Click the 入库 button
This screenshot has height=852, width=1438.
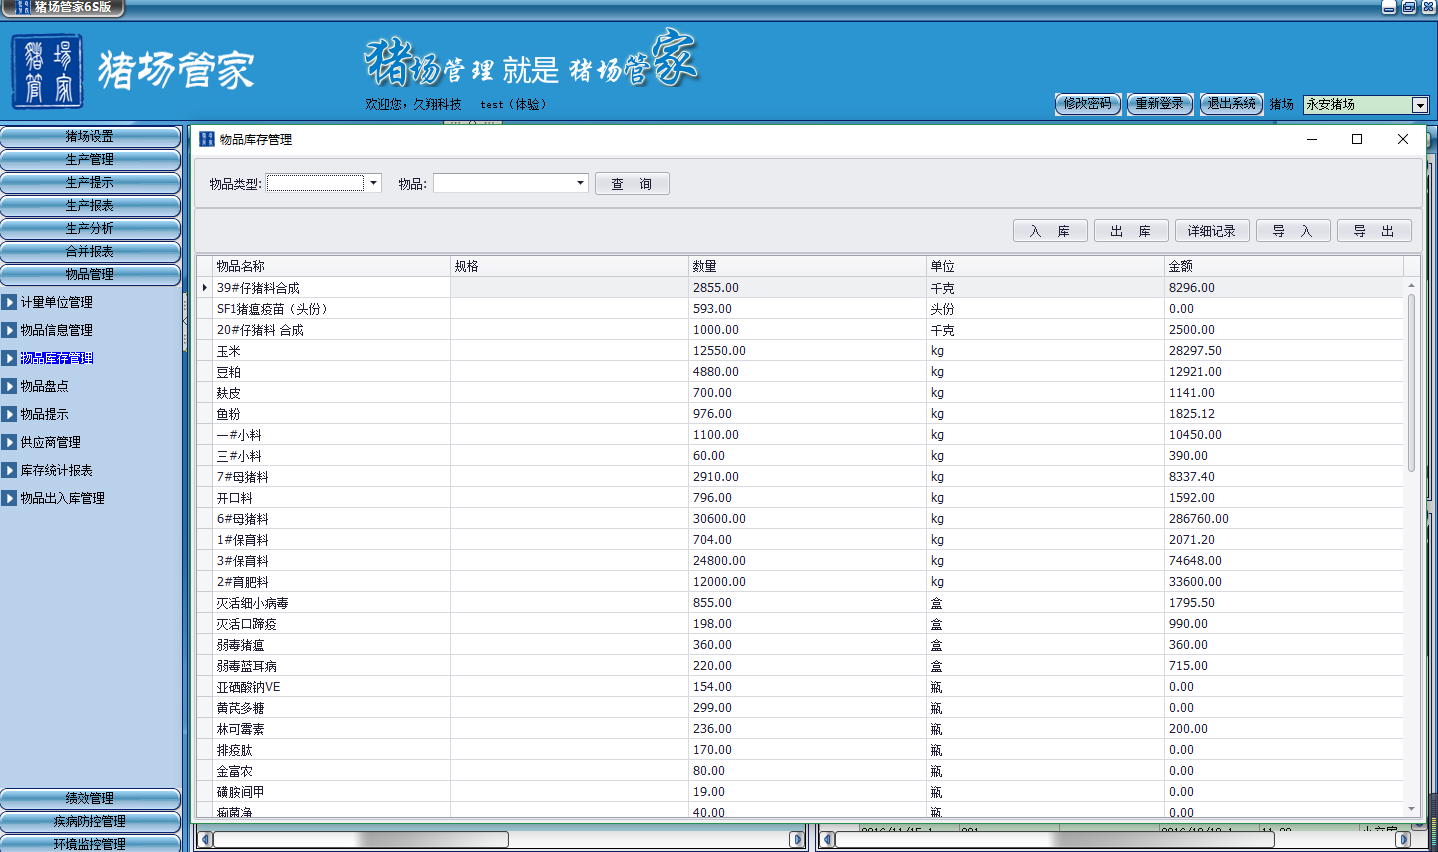(1050, 231)
